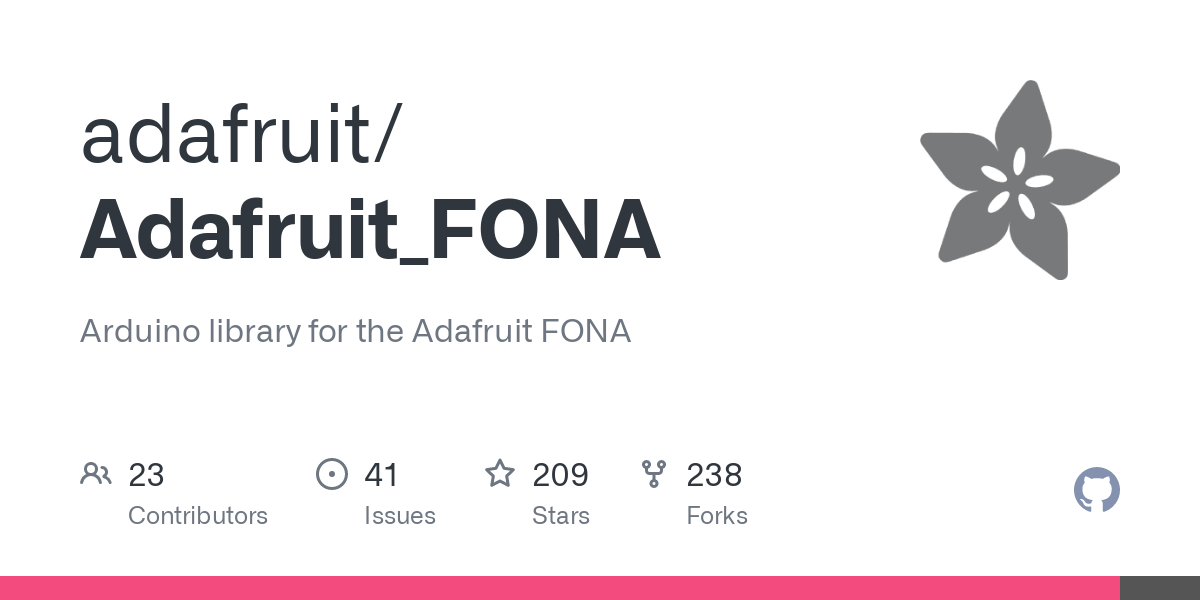Image resolution: width=1200 pixels, height=600 pixels.
Task: Click the Contributors people icon
Action: tap(96, 474)
